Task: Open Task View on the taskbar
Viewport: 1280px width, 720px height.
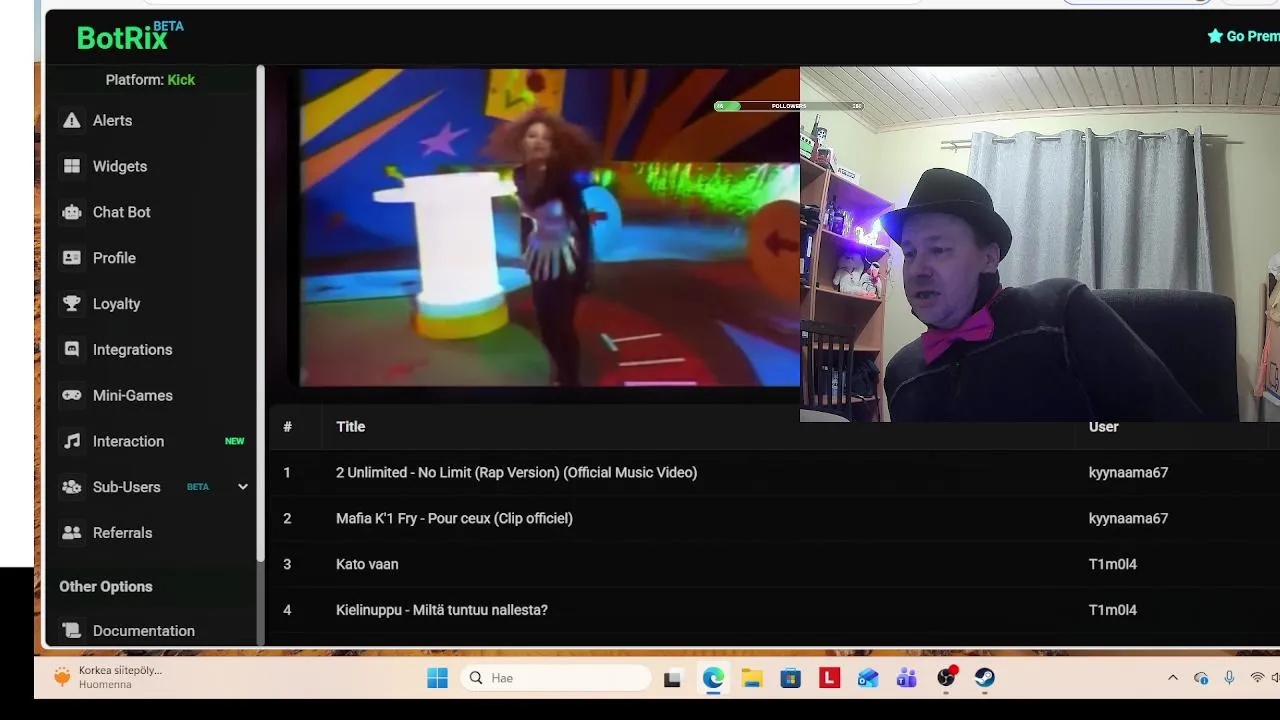Action: click(672, 678)
